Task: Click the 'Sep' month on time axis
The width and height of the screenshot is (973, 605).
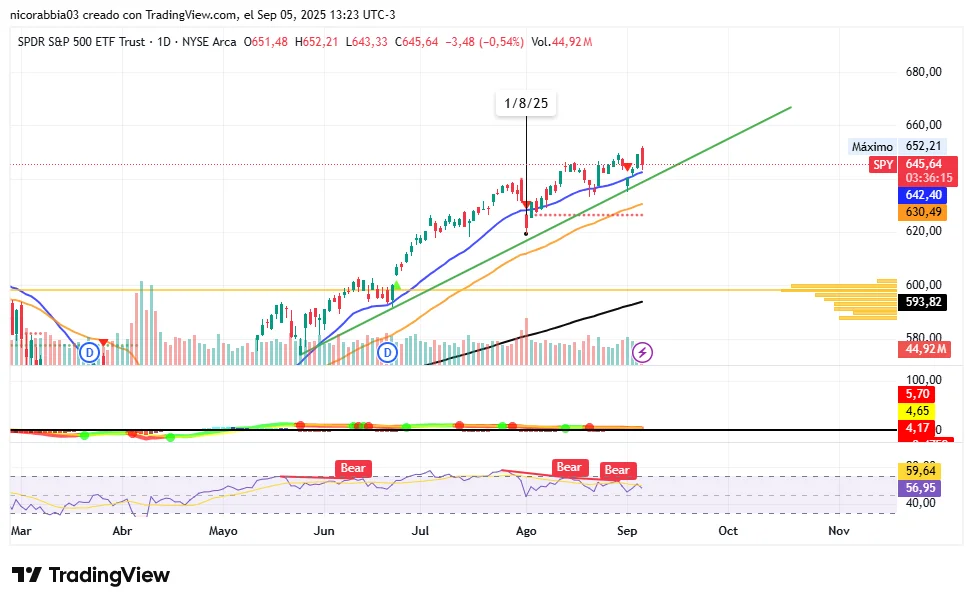Action: 625,530
